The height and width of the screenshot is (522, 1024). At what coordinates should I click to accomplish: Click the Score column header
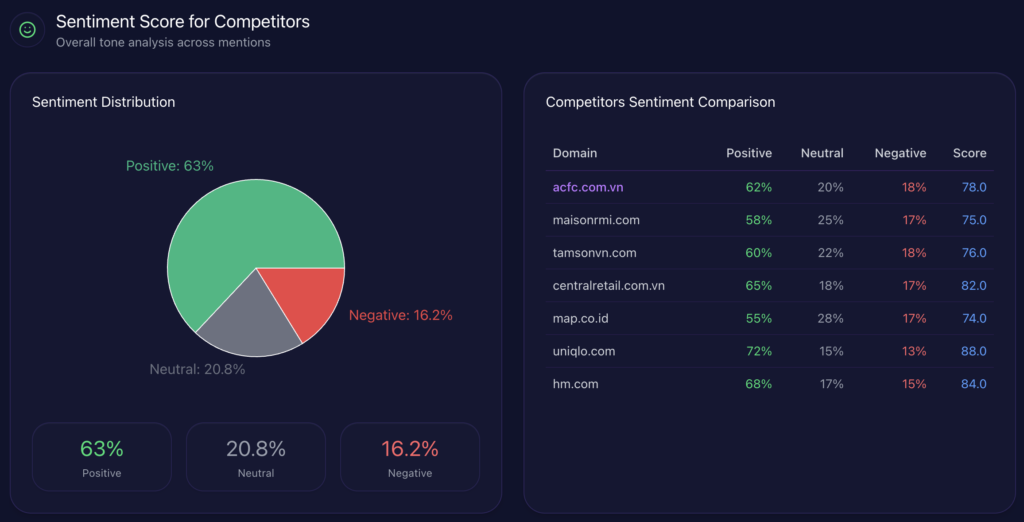point(970,153)
